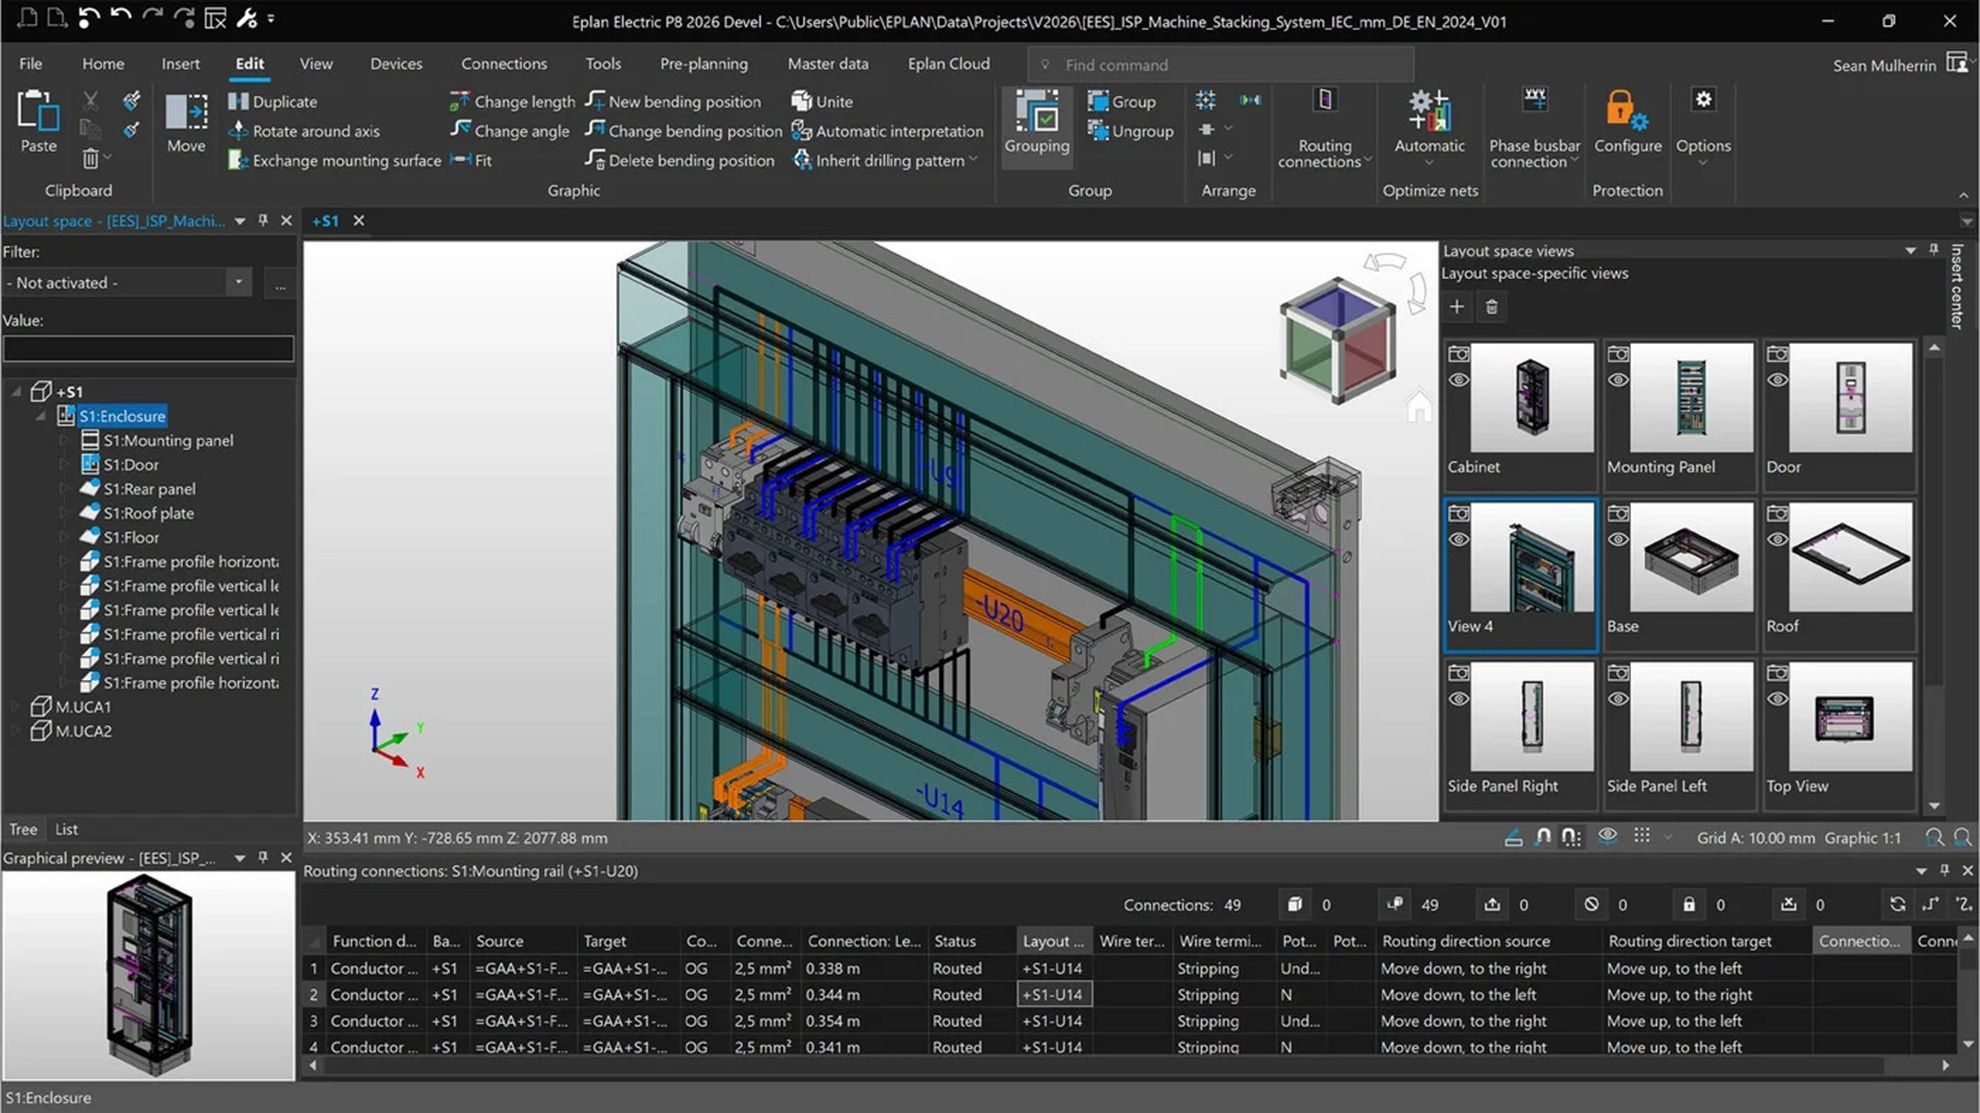Open the Routing connections tool
Screen dimensions: 1980x1113
[1324, 130]
